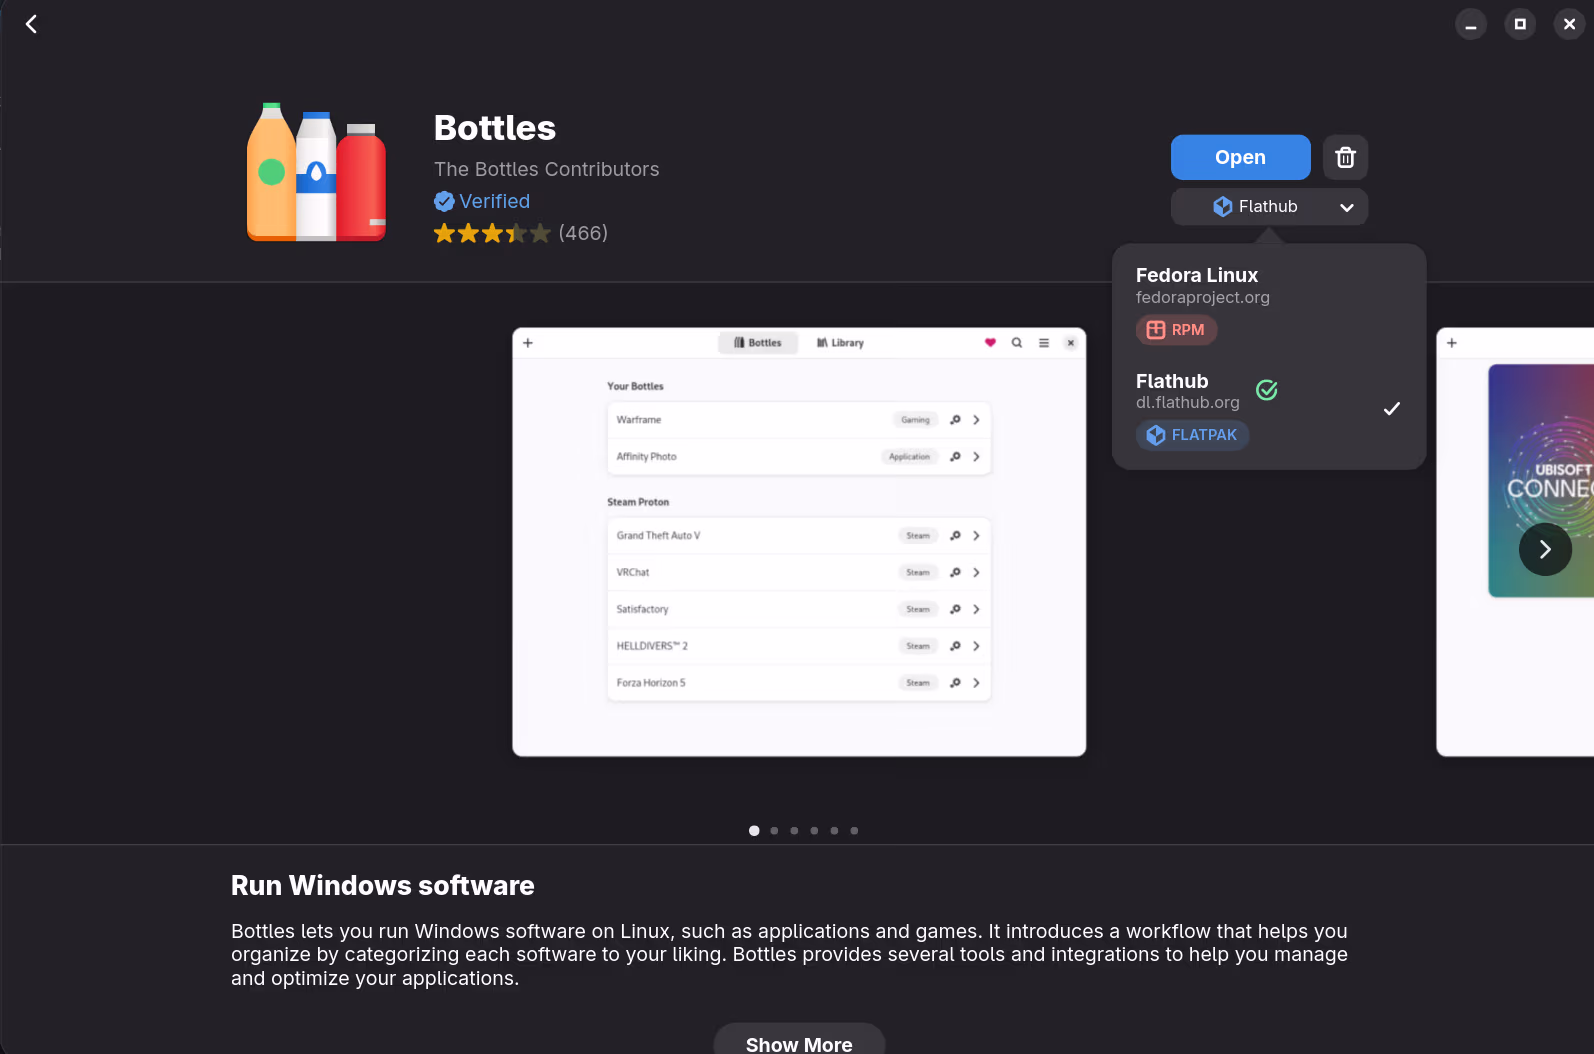Click the plus icon in the Bottles screenshot
The image size is (1594, 1054).
528,343
